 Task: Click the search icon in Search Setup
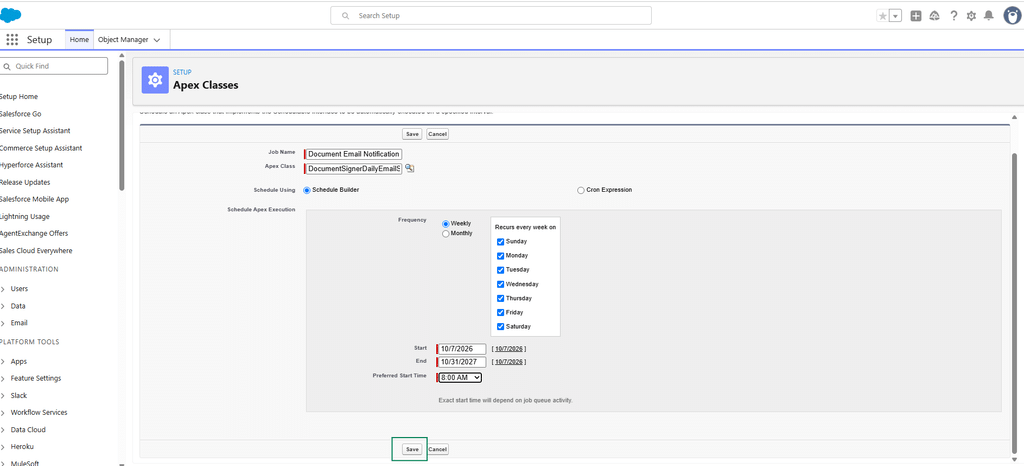(345, 16)
